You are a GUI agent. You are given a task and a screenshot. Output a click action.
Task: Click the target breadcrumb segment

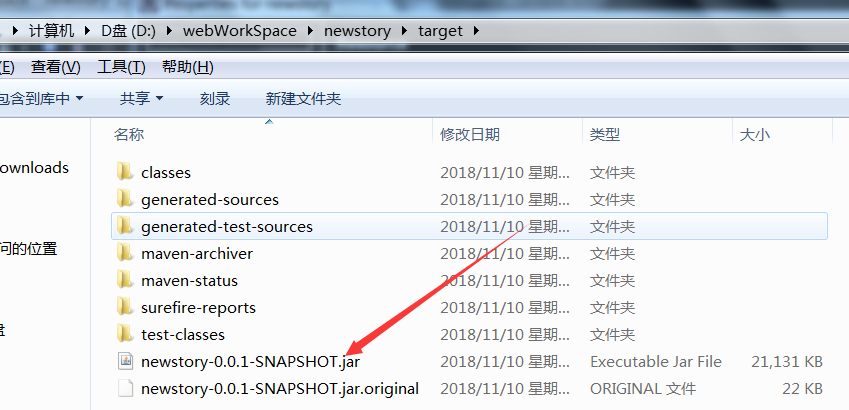[x=440, y=31]
